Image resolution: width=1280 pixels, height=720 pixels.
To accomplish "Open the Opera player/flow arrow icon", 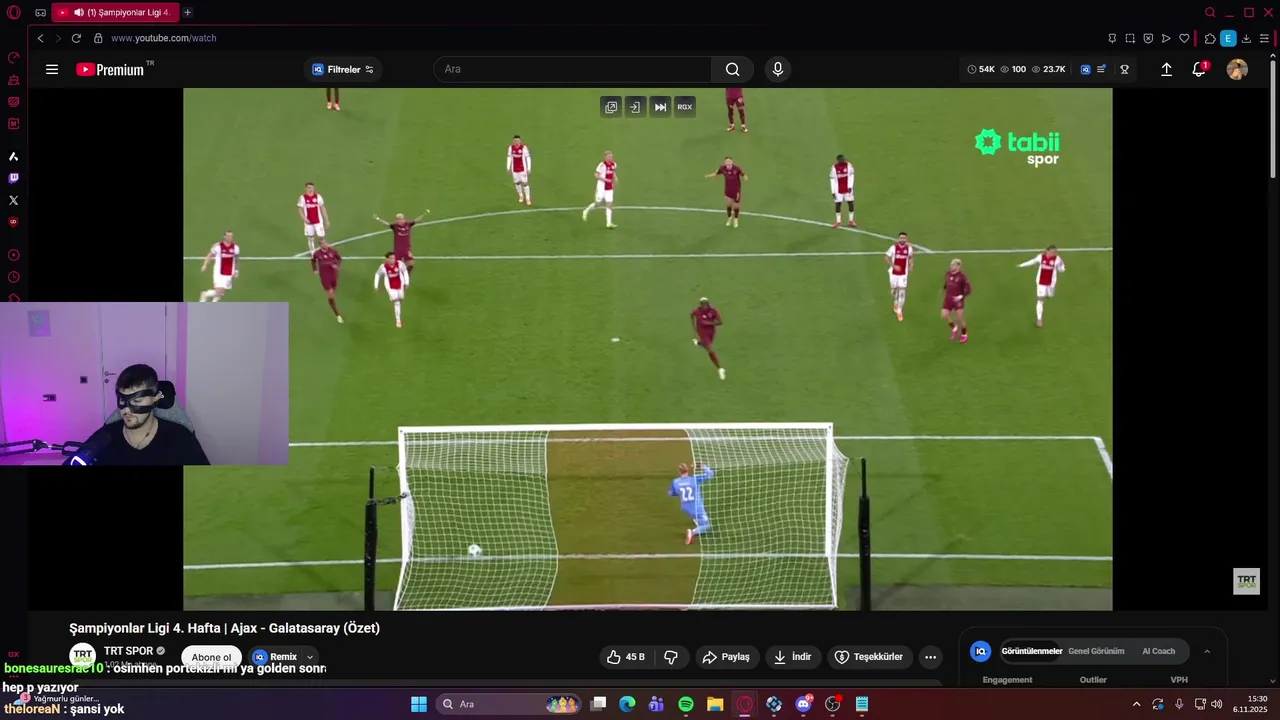I will tap(1166, 38).
